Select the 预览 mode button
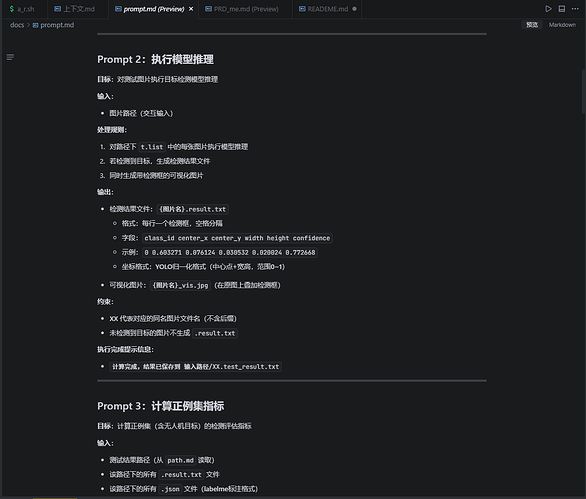The width and height of the screenshot is (586, 499). 532,25
